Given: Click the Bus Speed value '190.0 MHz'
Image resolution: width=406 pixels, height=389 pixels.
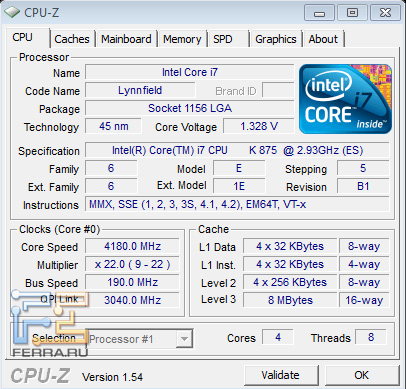Looking at the screenshot, I should click(132, 282).
